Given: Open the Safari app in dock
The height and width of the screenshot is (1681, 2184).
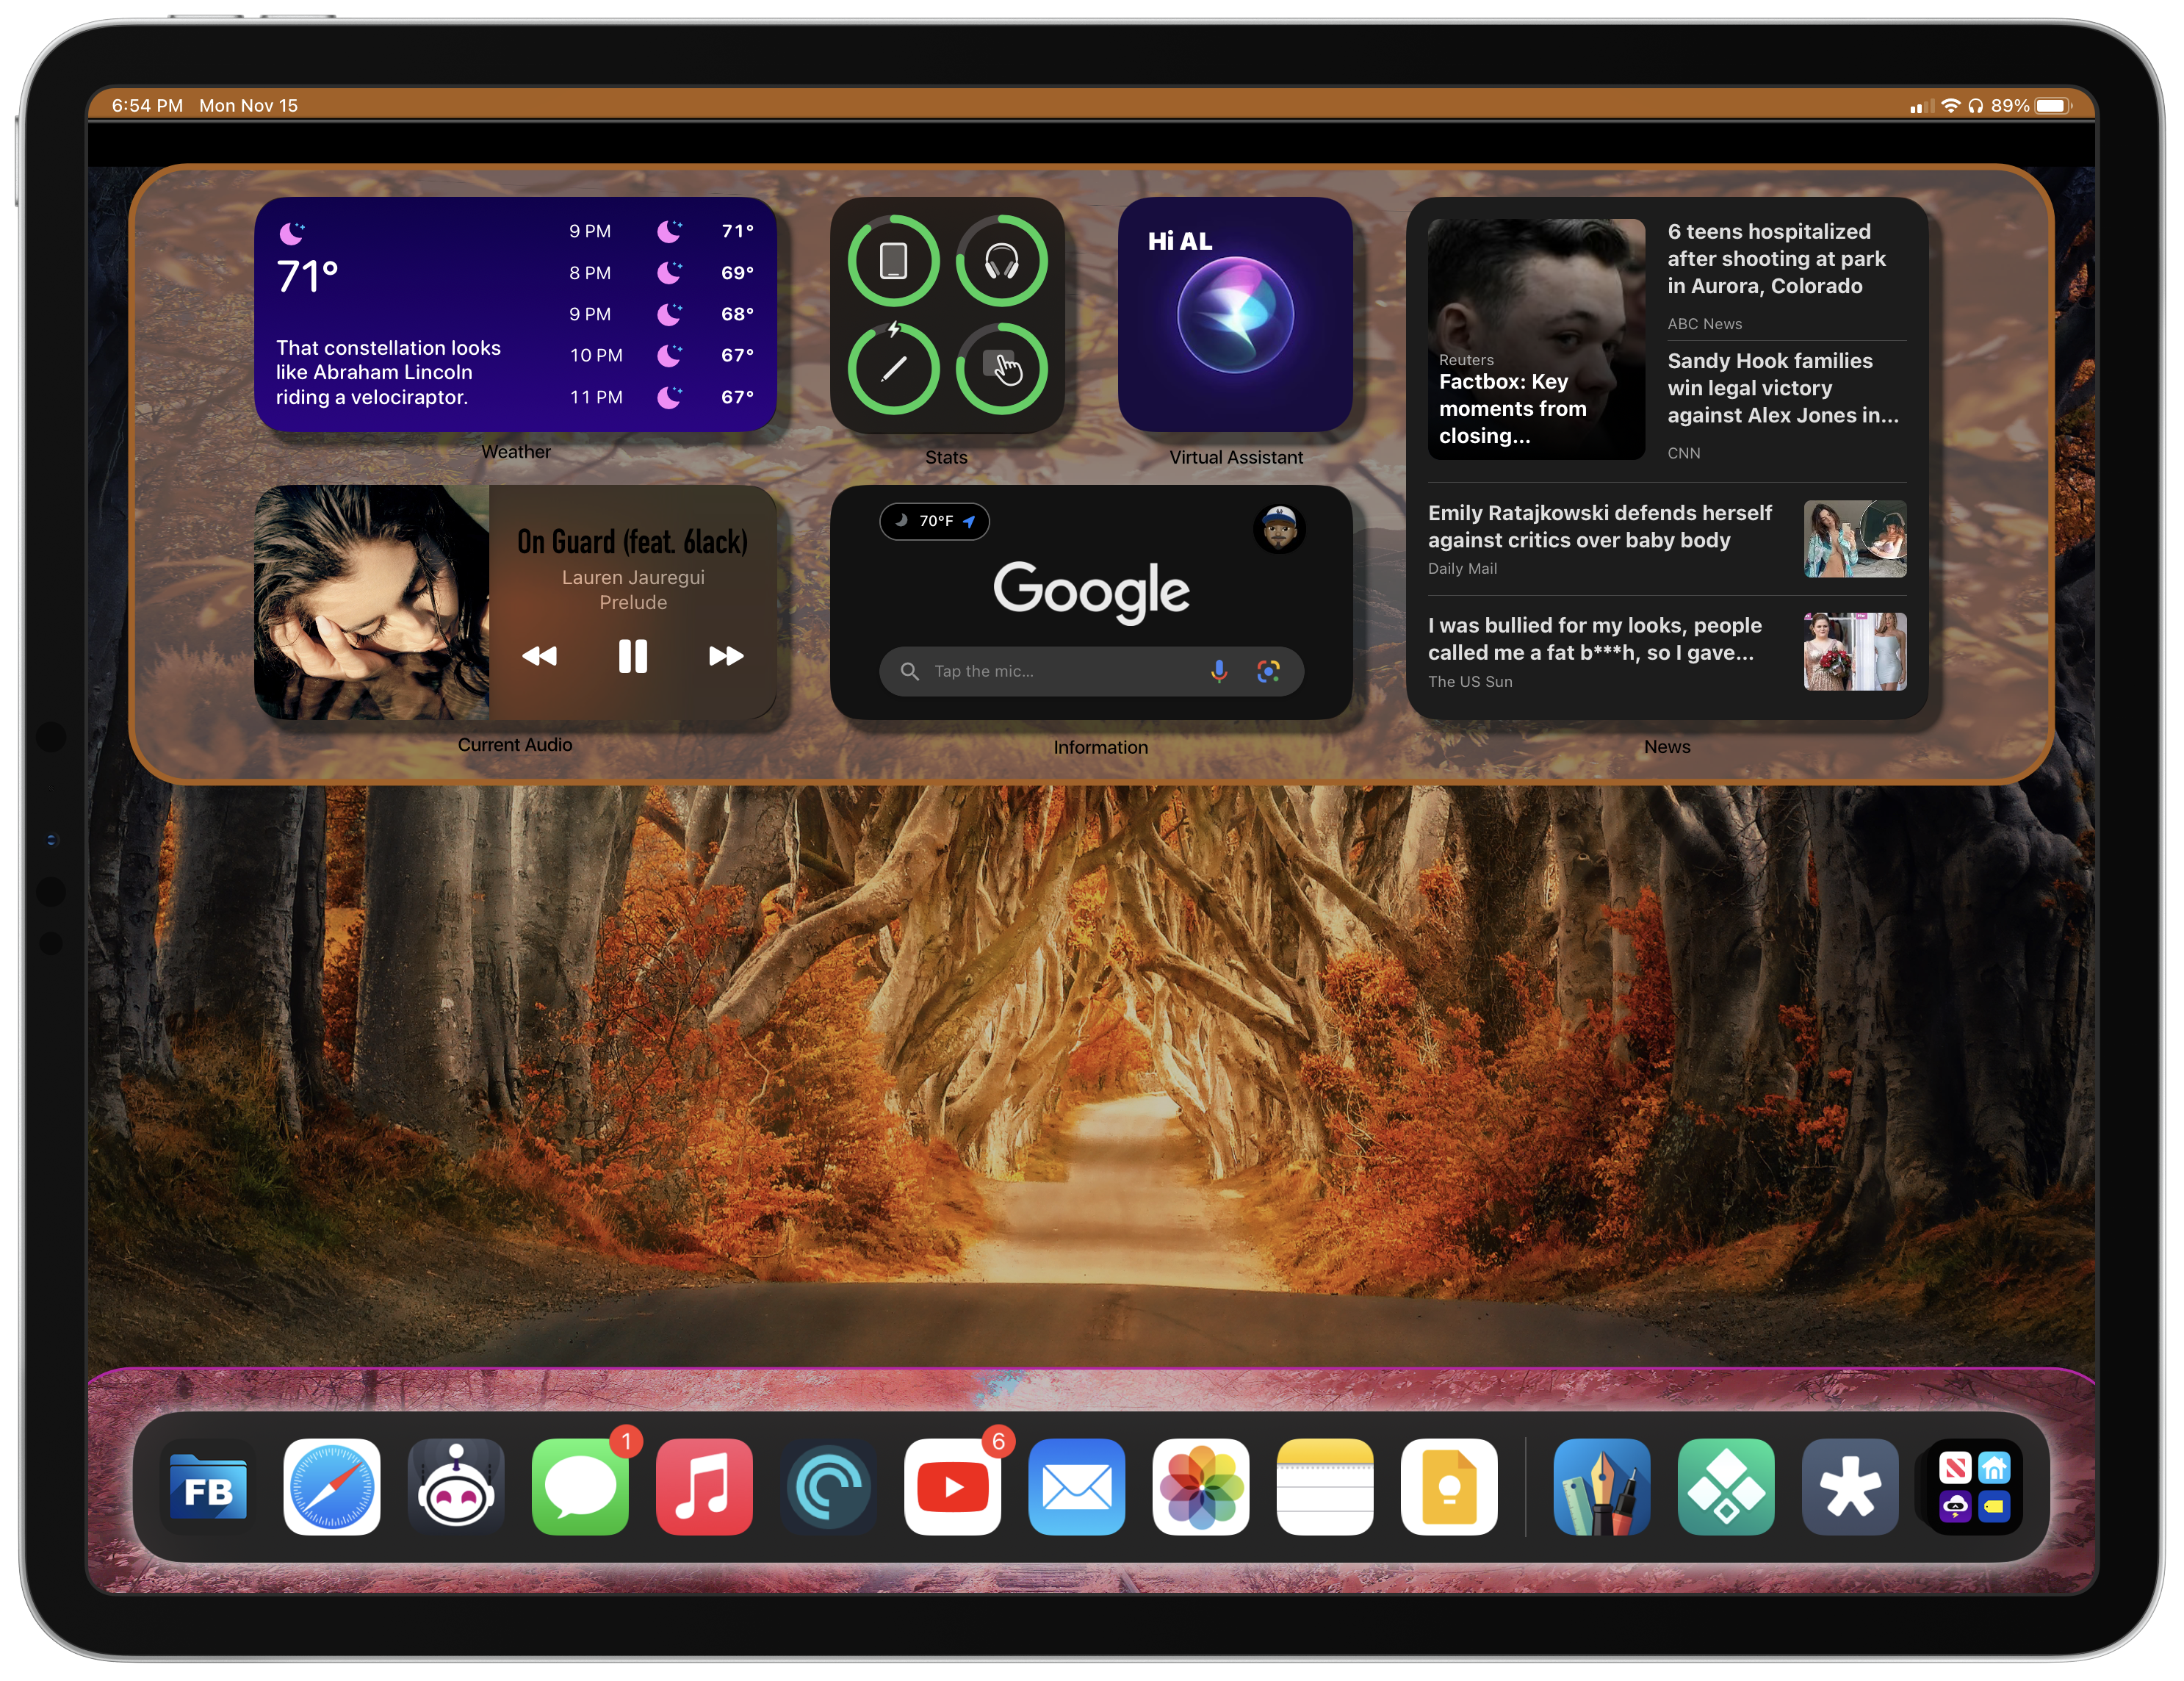Looking at the screenshot, I should (331, 1487).
